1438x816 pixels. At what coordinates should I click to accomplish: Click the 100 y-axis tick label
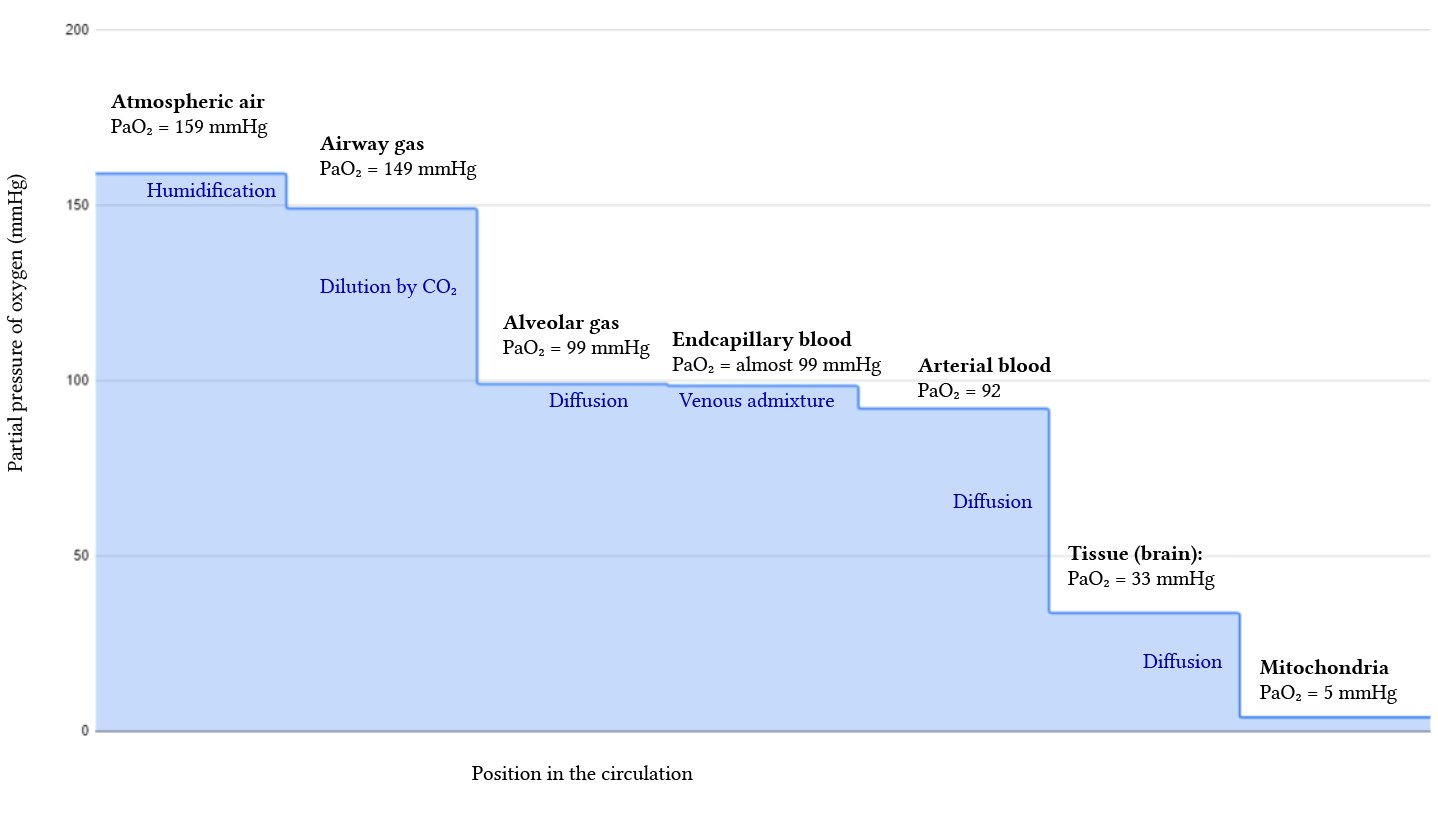(x=78, y=381)
